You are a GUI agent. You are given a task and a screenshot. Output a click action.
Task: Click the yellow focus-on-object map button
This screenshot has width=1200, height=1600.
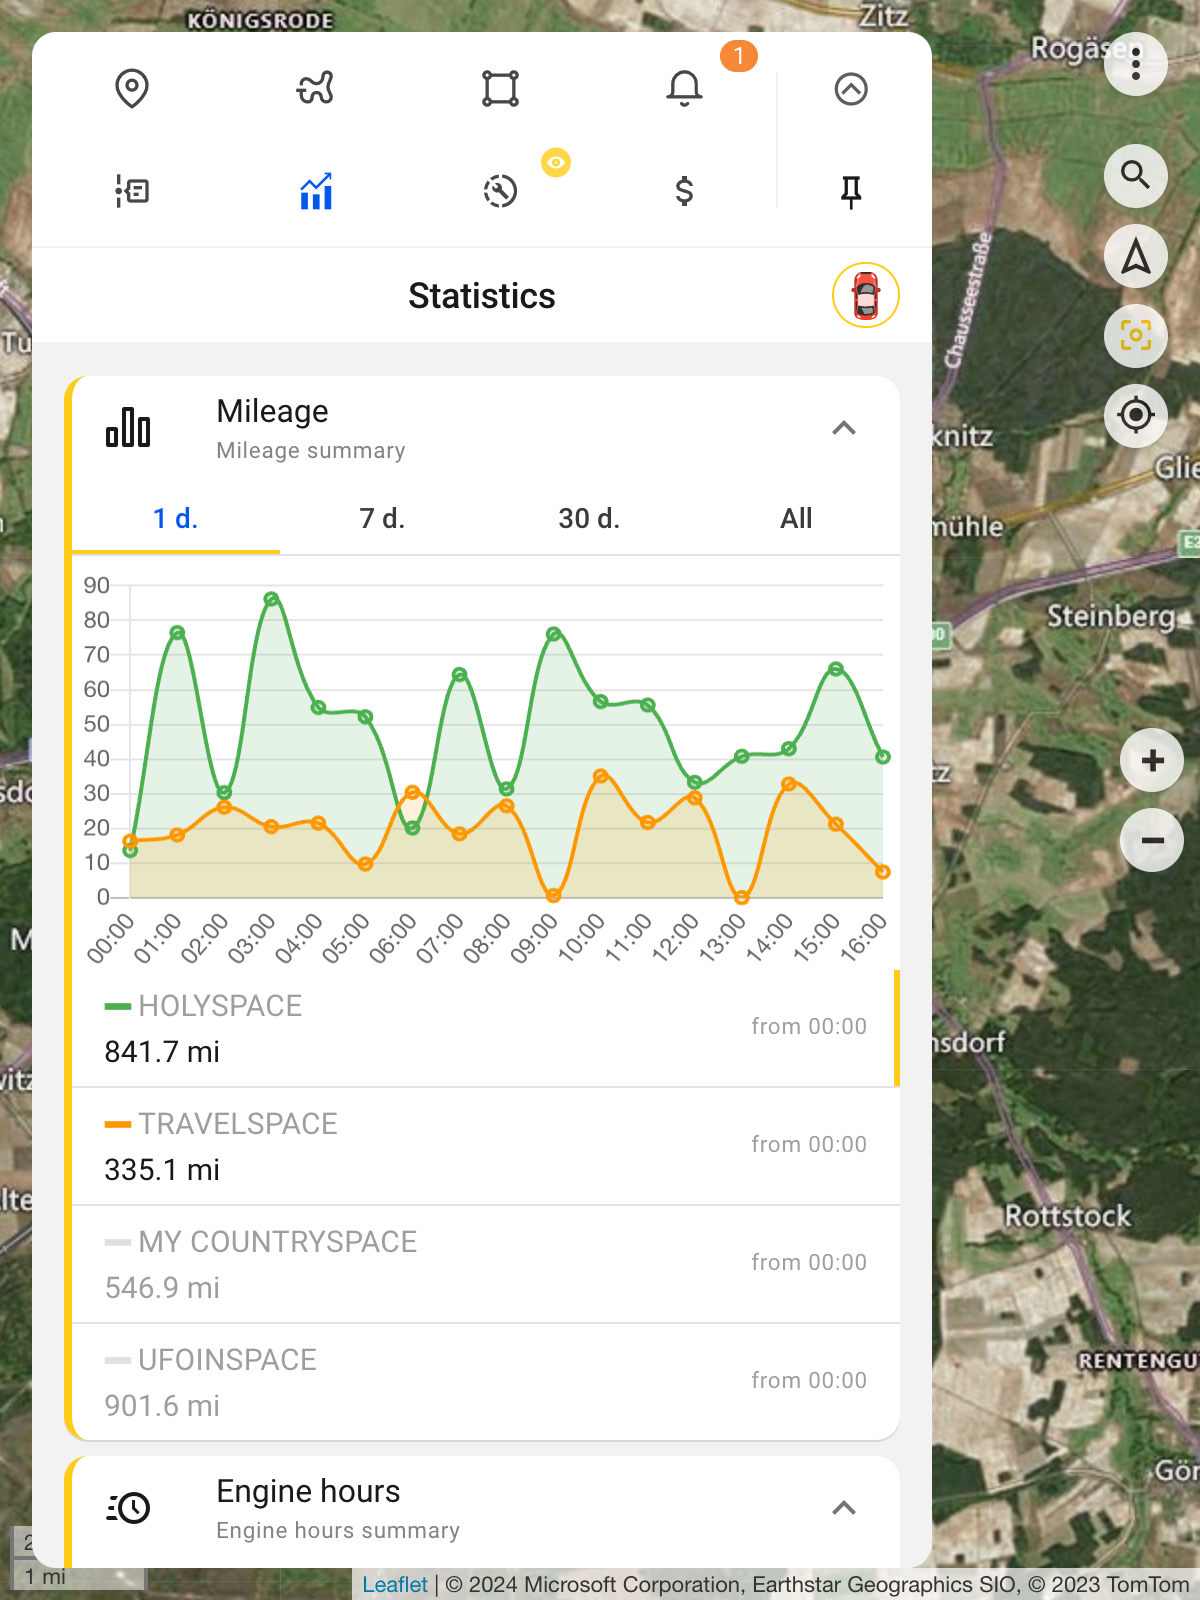tap(1136, 335)
